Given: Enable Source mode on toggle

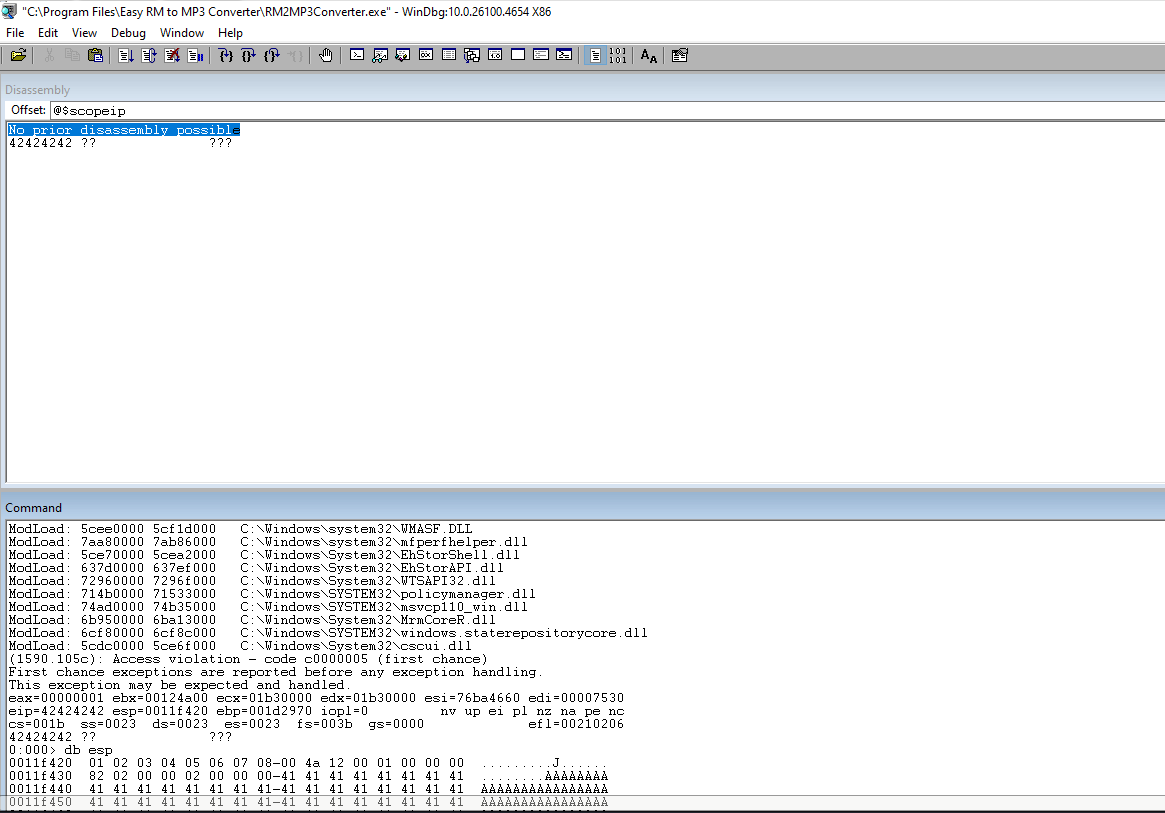Looking at the screenshot, I should (x=595, y=56).
